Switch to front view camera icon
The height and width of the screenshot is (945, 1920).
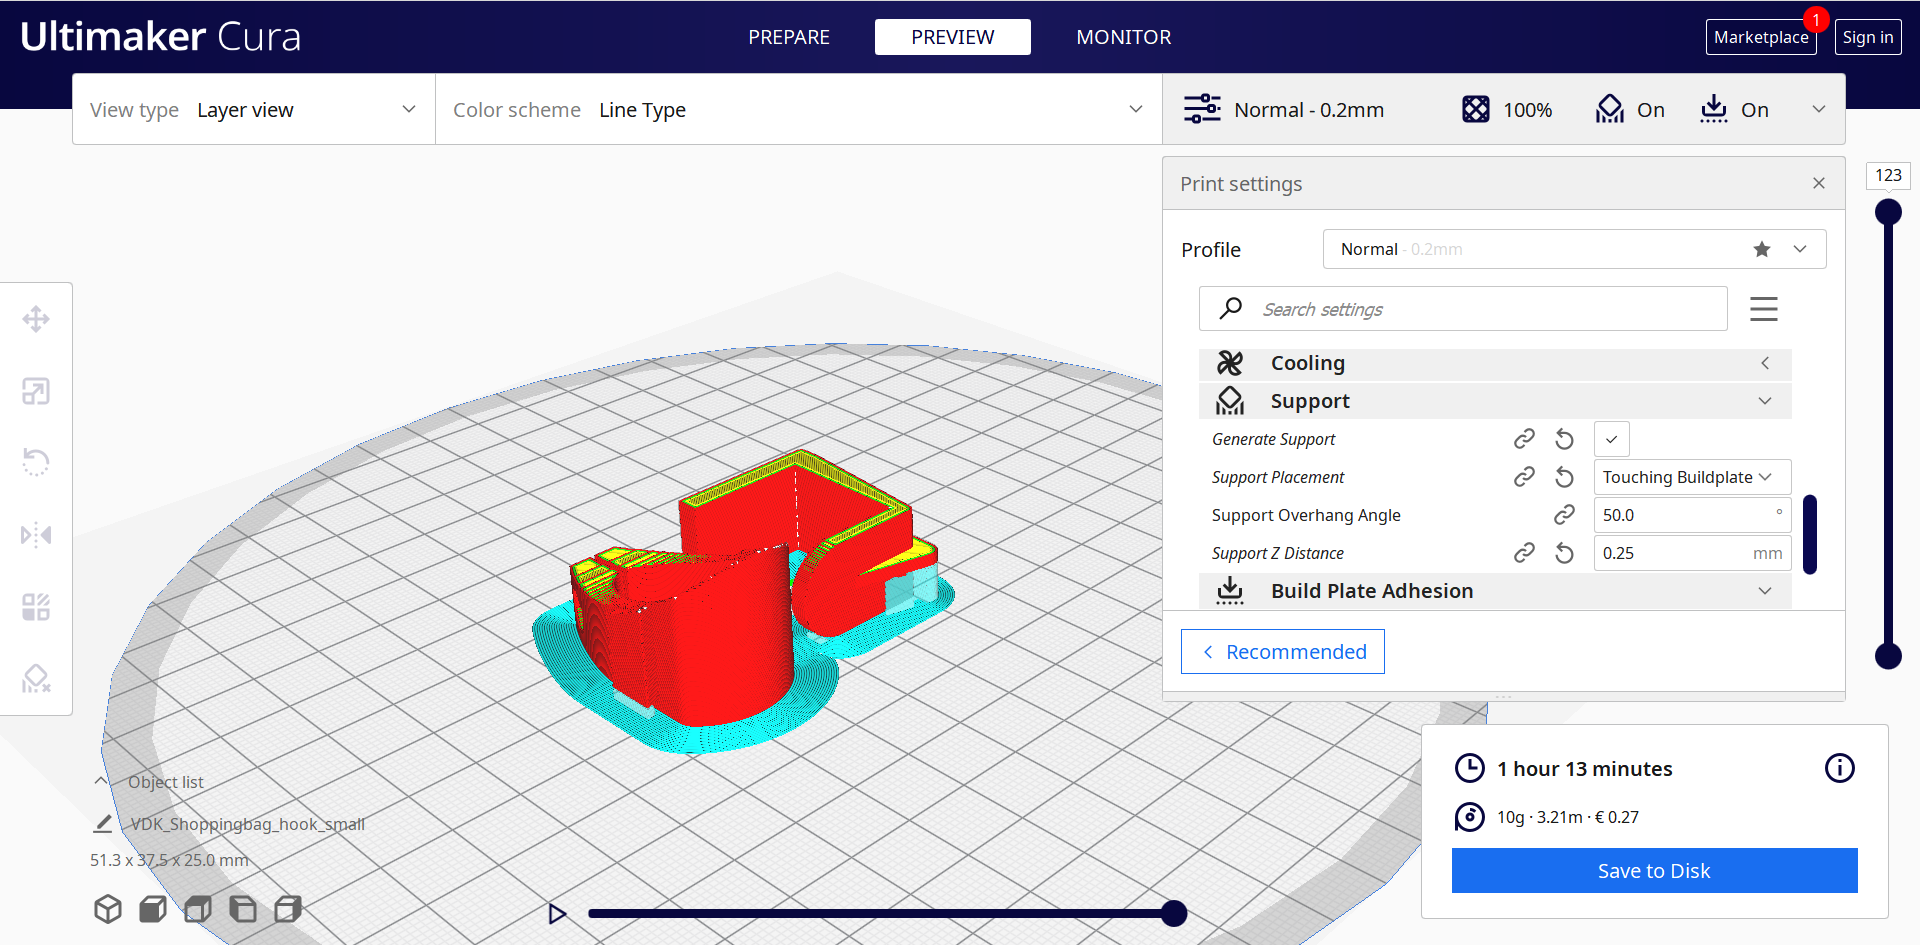point(153,909)
